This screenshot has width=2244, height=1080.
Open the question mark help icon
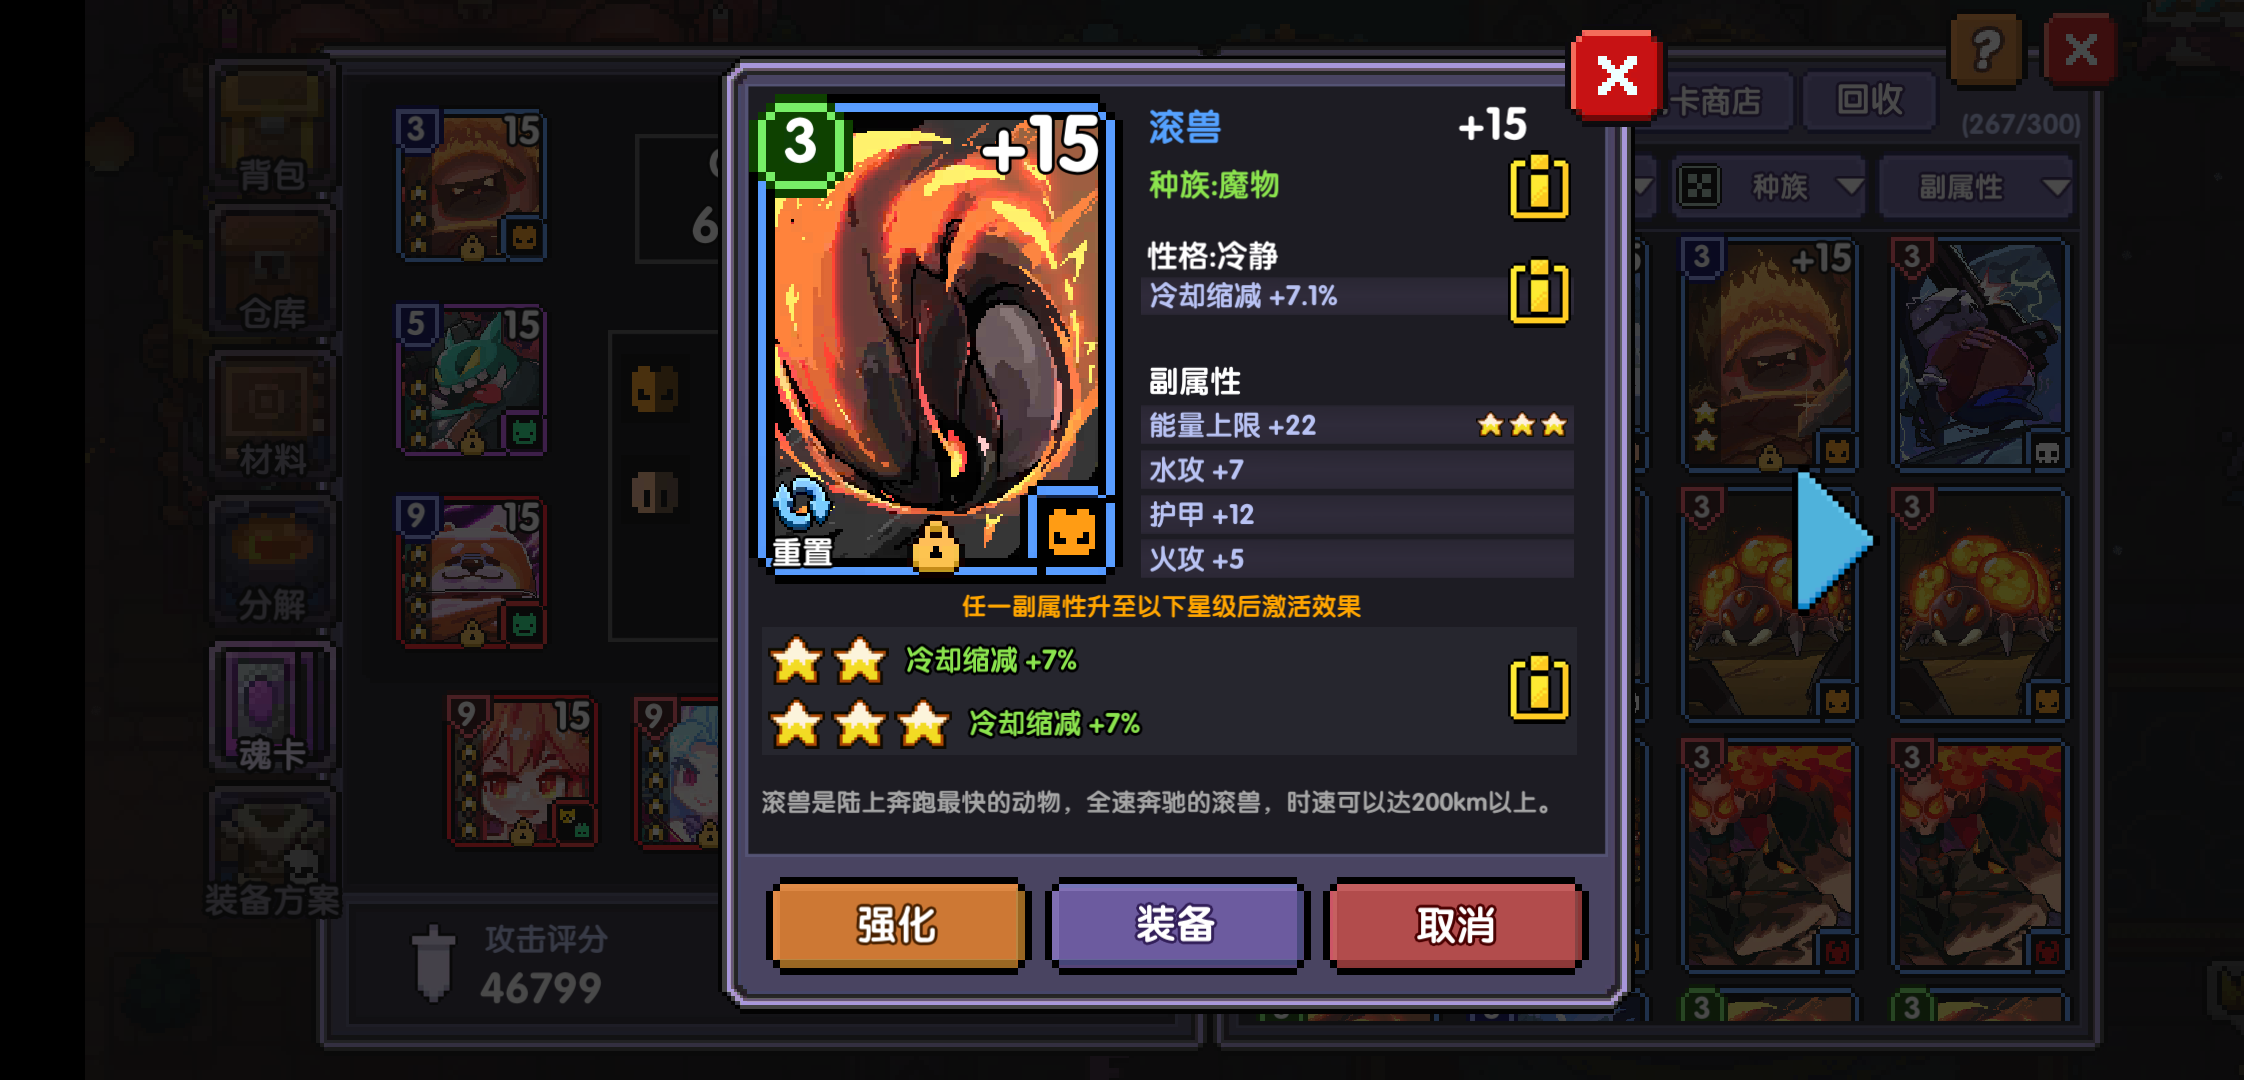[x=1986, y=50]
